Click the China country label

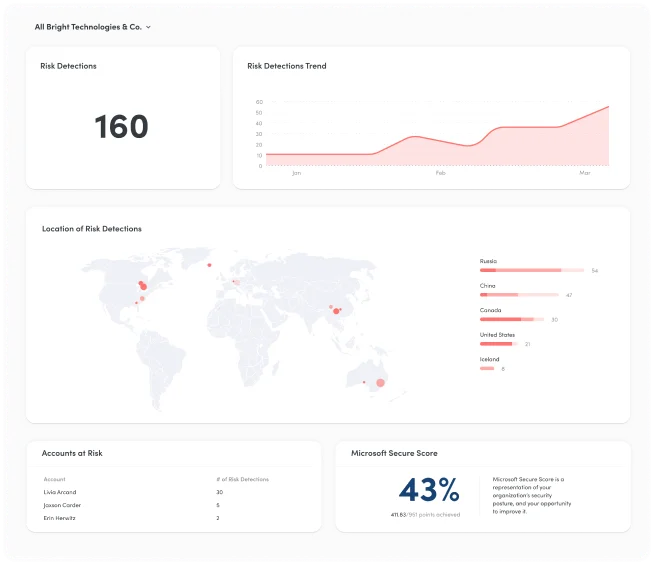coord(487,286)
